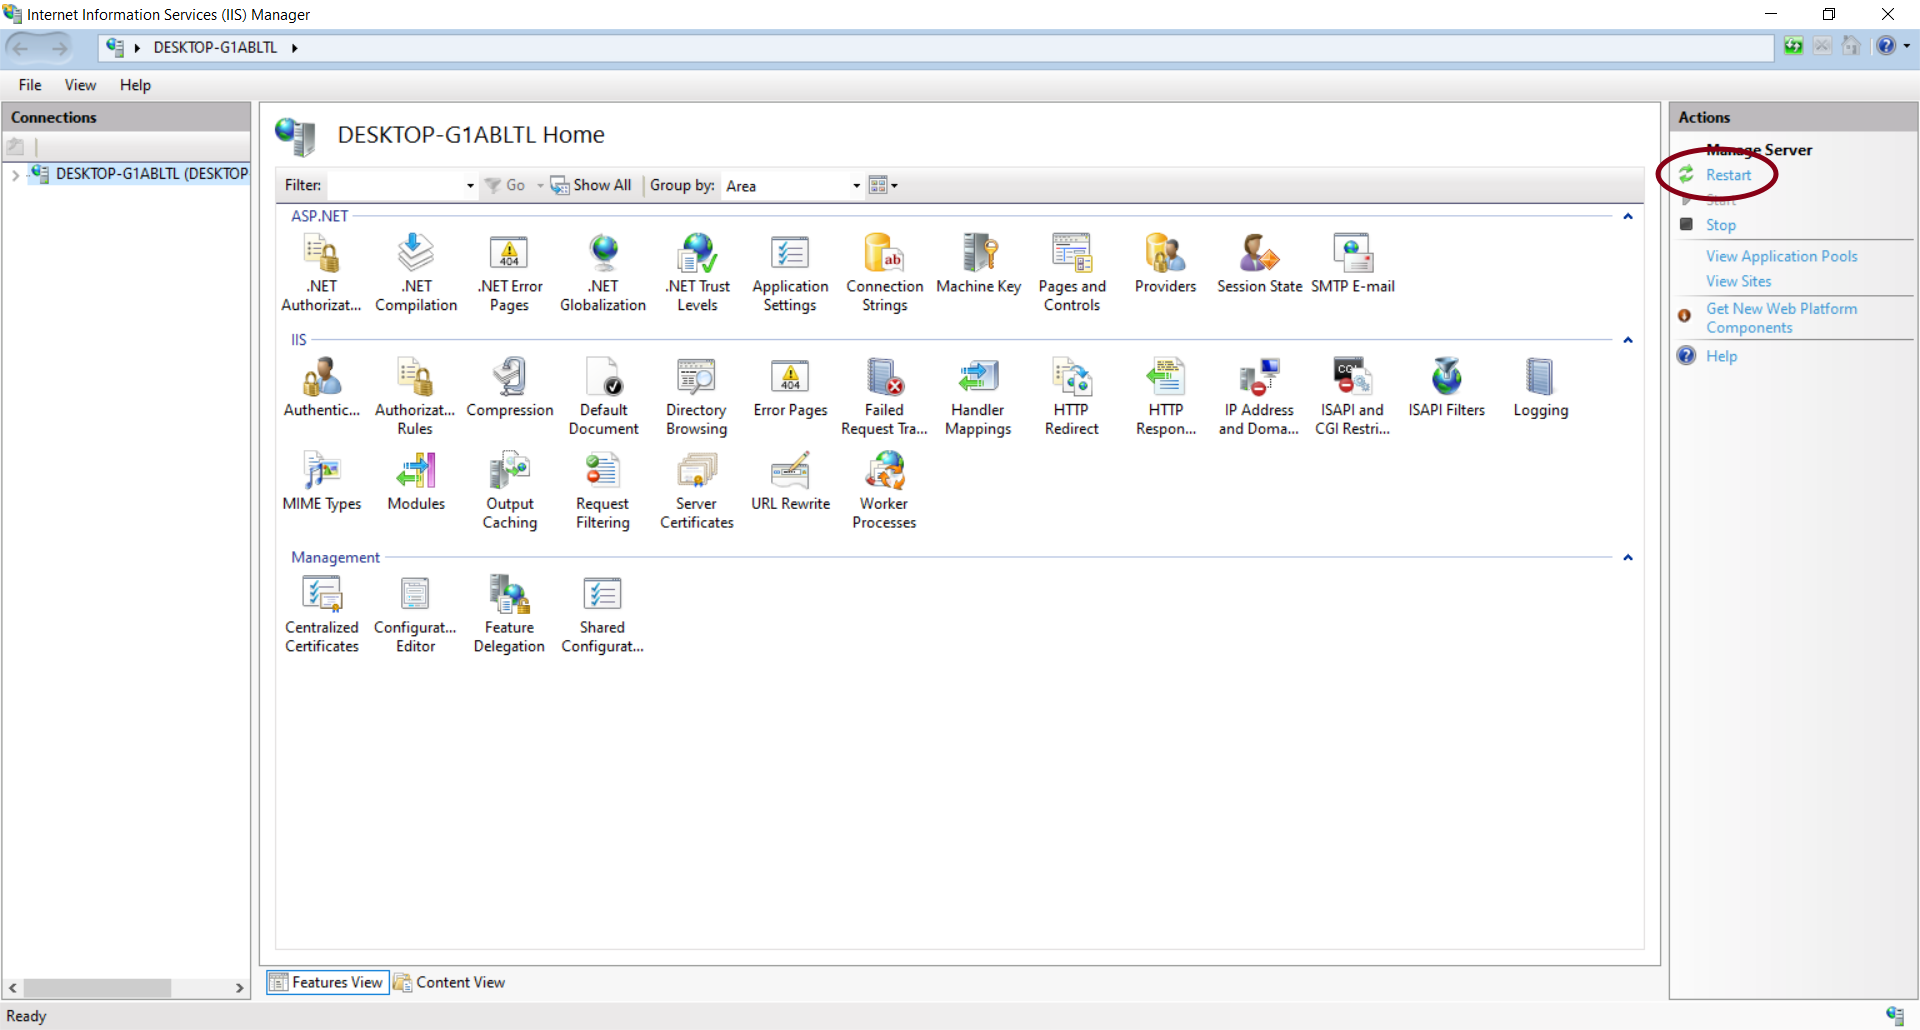
Task: Open Logging feature
Action: [x=1540, y=388]
